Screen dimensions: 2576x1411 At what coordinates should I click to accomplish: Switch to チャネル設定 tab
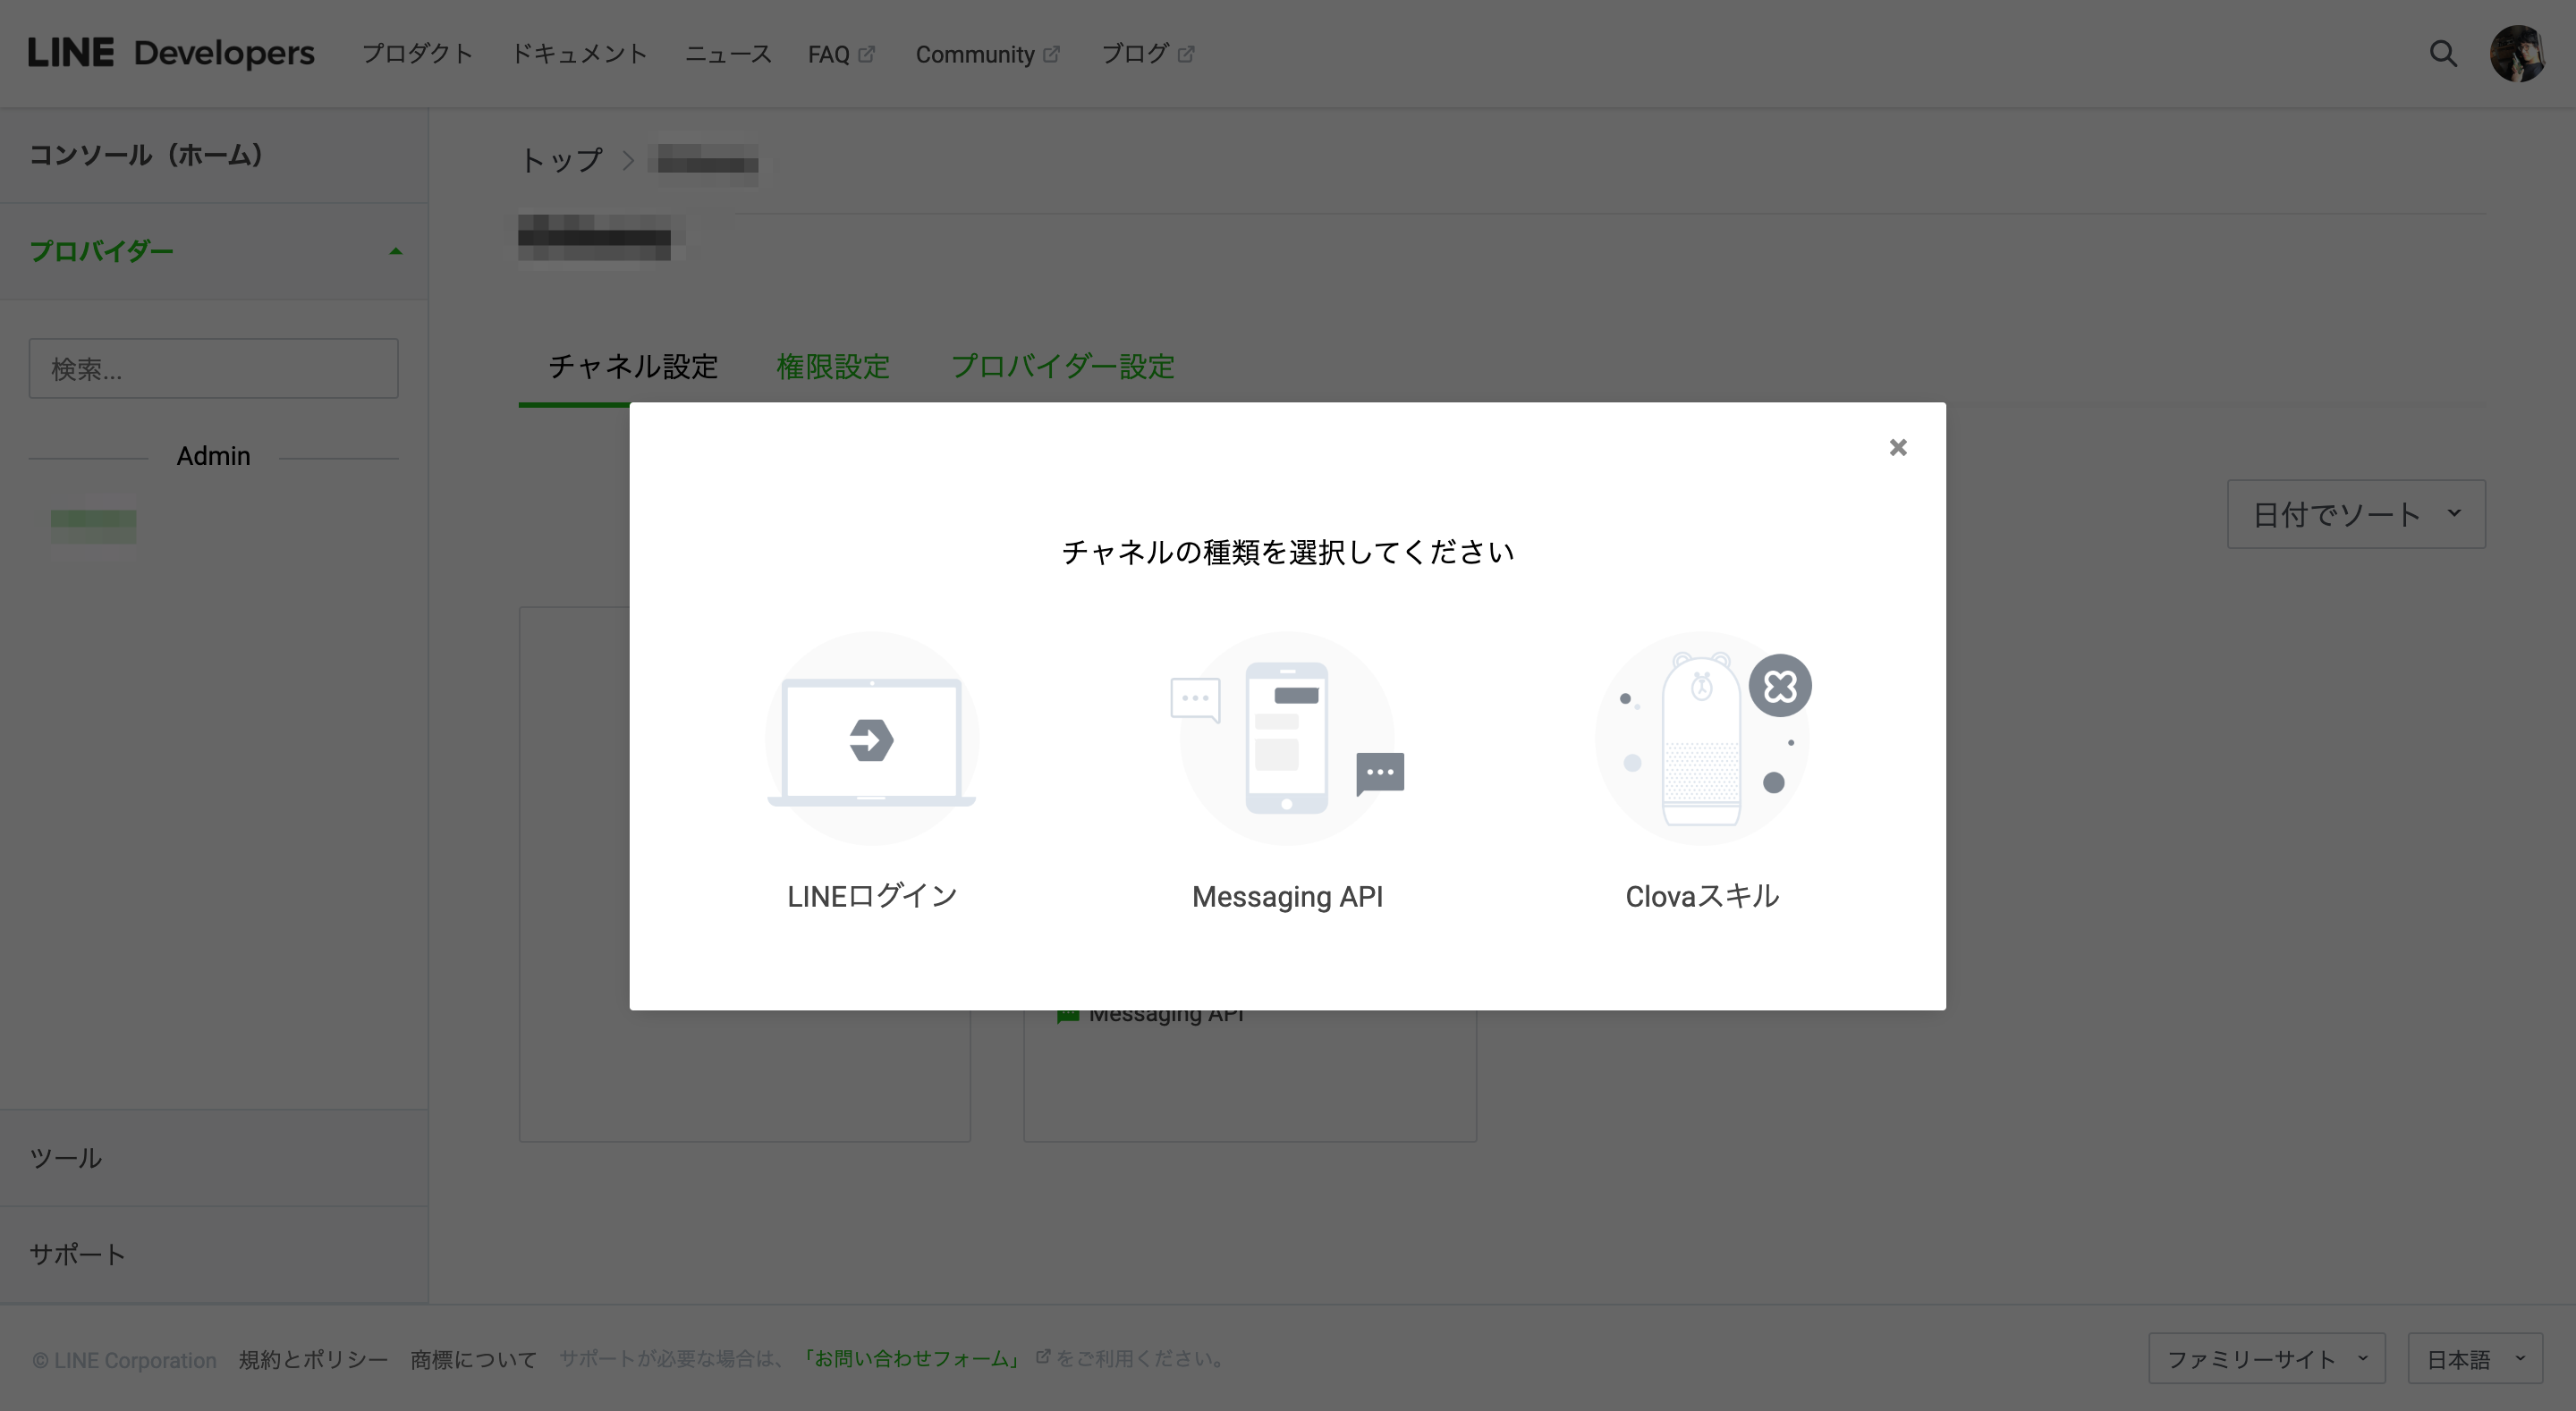[633, 366]
